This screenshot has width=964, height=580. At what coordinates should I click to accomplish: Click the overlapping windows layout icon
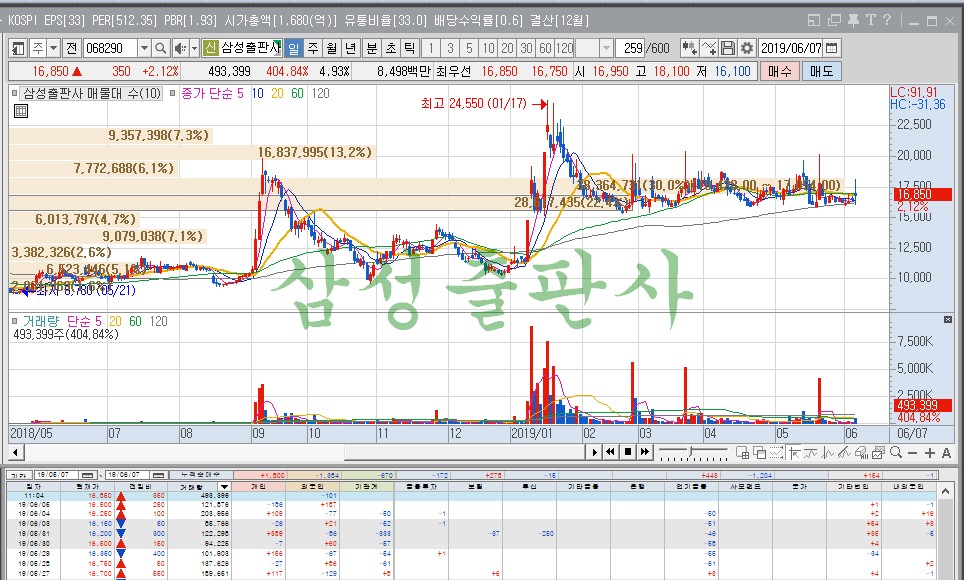(759, 453)
